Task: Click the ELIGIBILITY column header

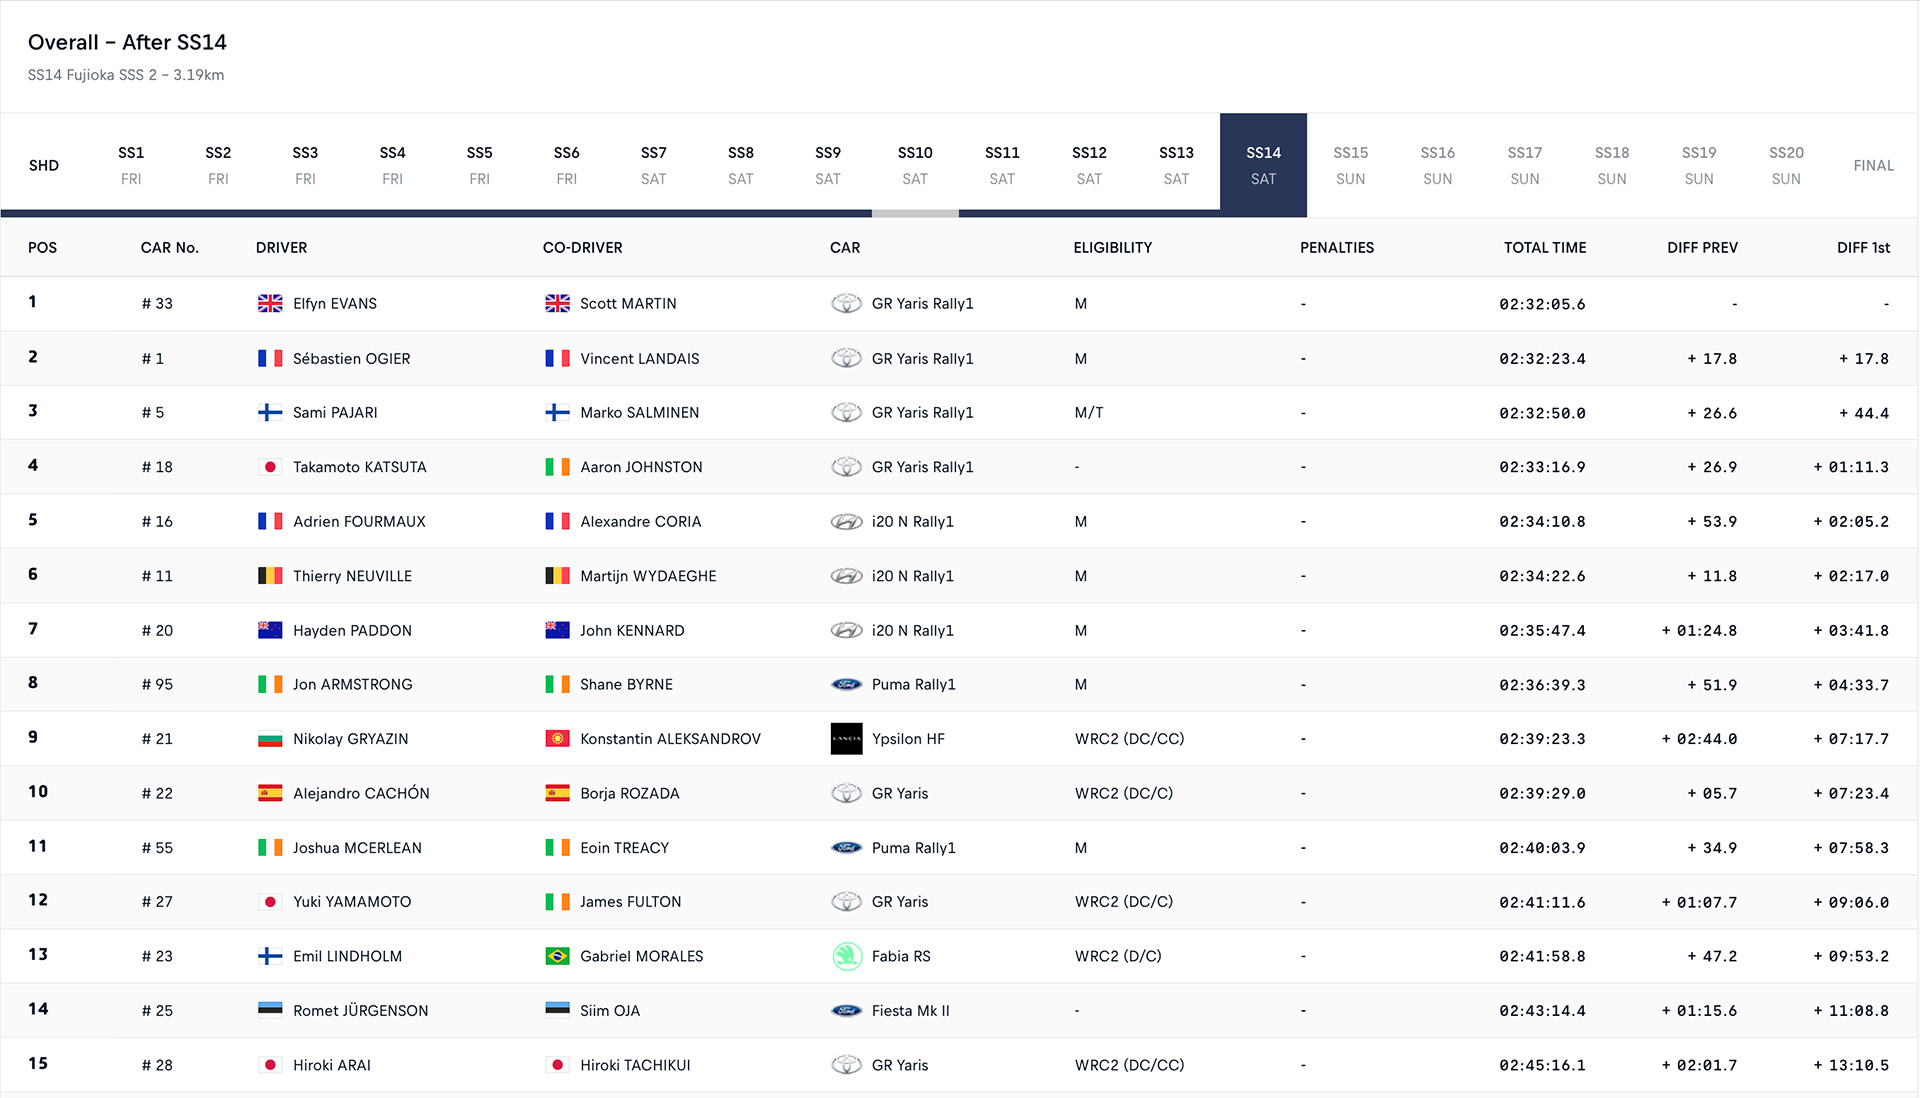Action: pyautogui.click(x=1113, y=248)
